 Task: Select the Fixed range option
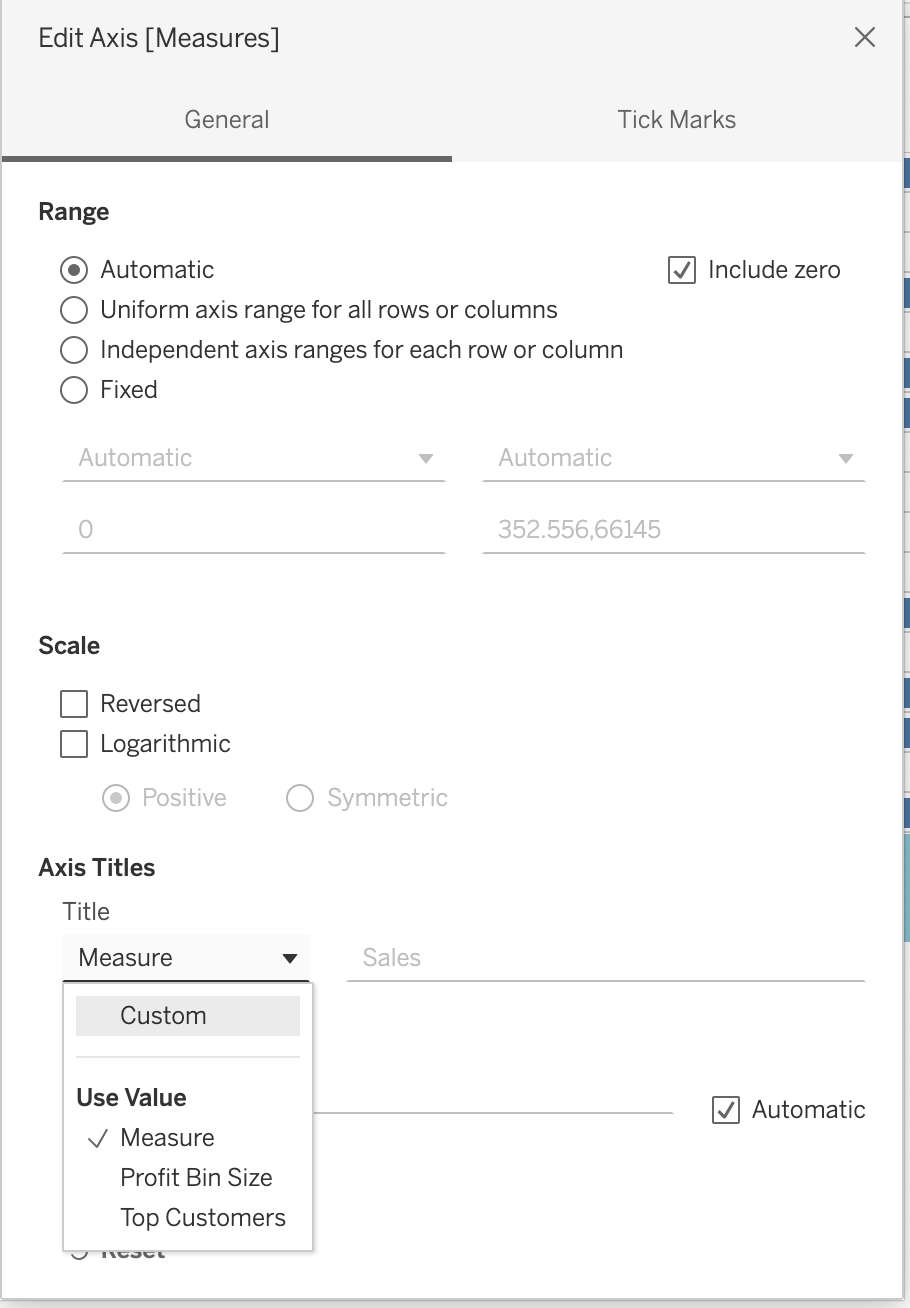(x=73, y=389)
